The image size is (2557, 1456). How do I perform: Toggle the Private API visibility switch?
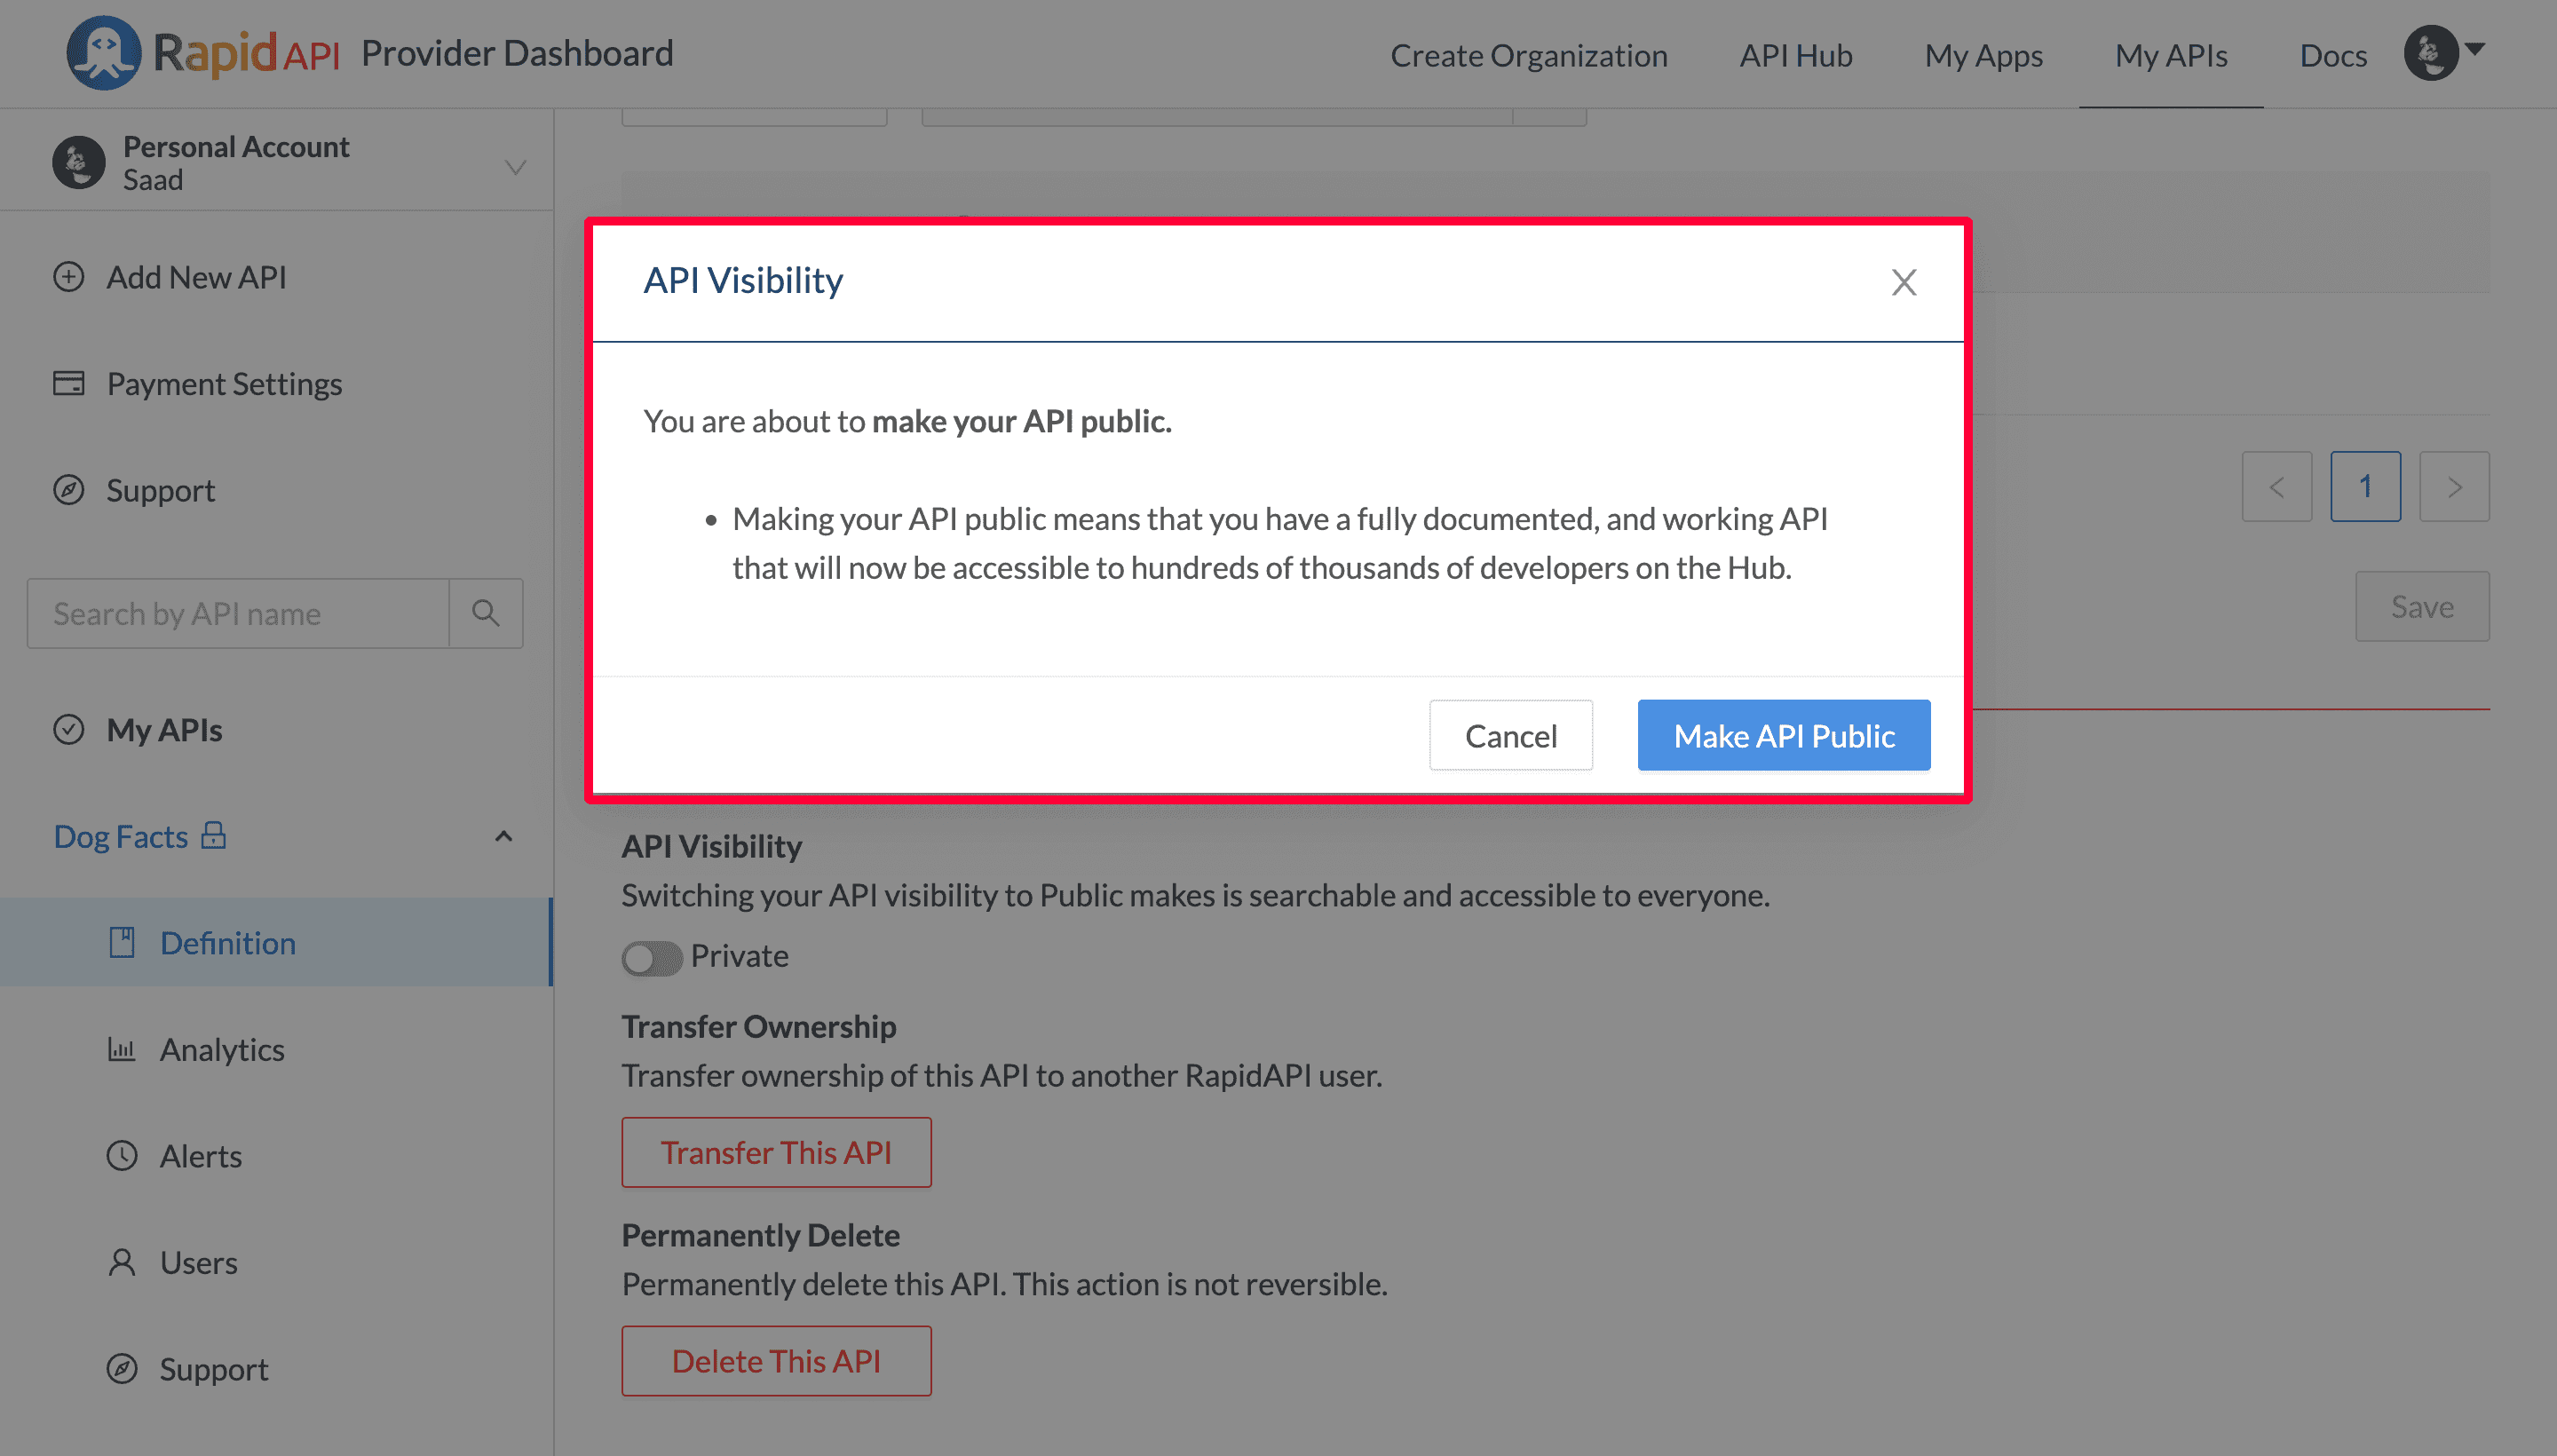pos(648,955)
